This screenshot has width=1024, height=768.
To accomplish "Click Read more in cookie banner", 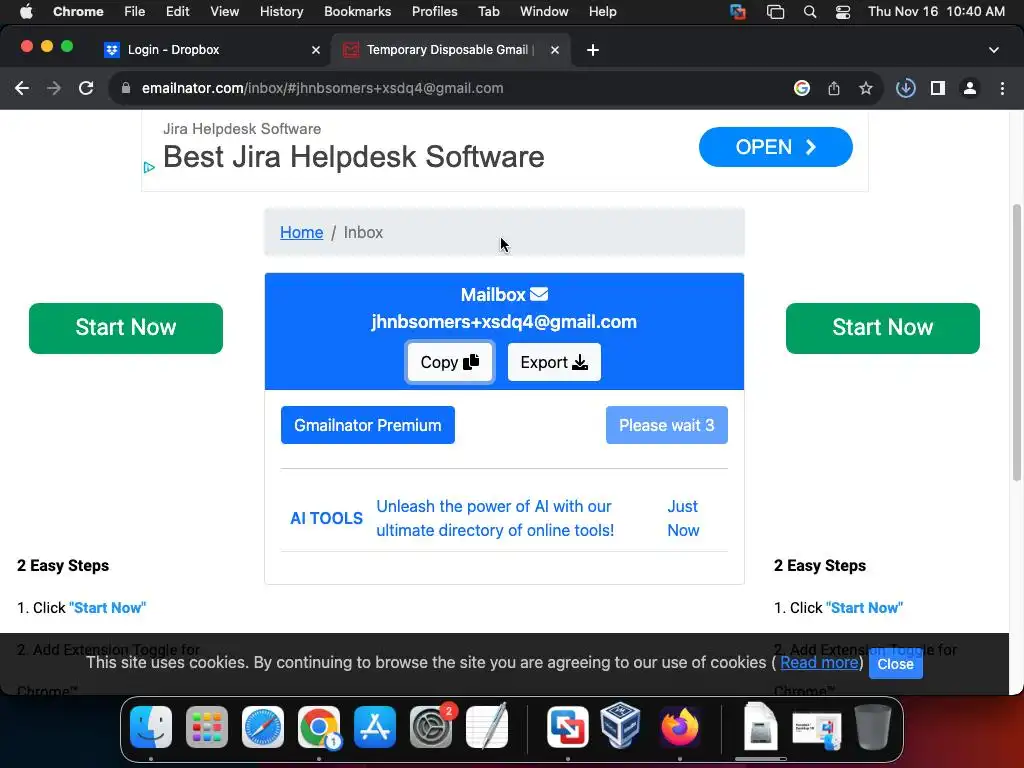I will click(820, 663).
